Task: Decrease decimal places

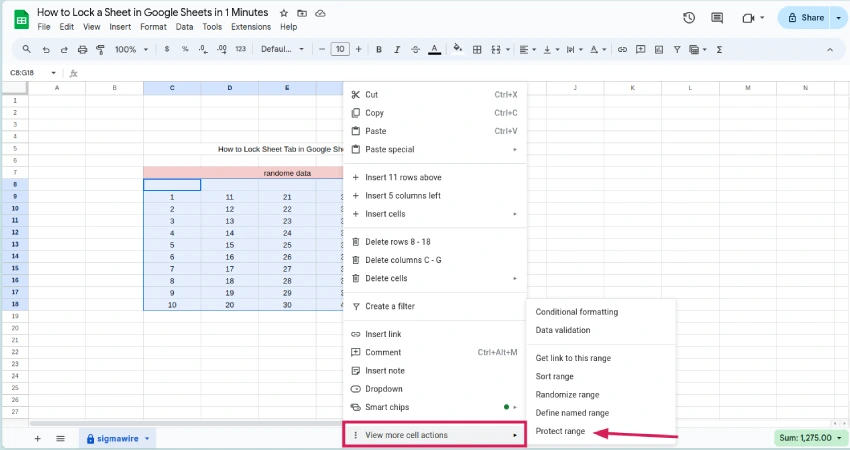Action: coord(203,49)
